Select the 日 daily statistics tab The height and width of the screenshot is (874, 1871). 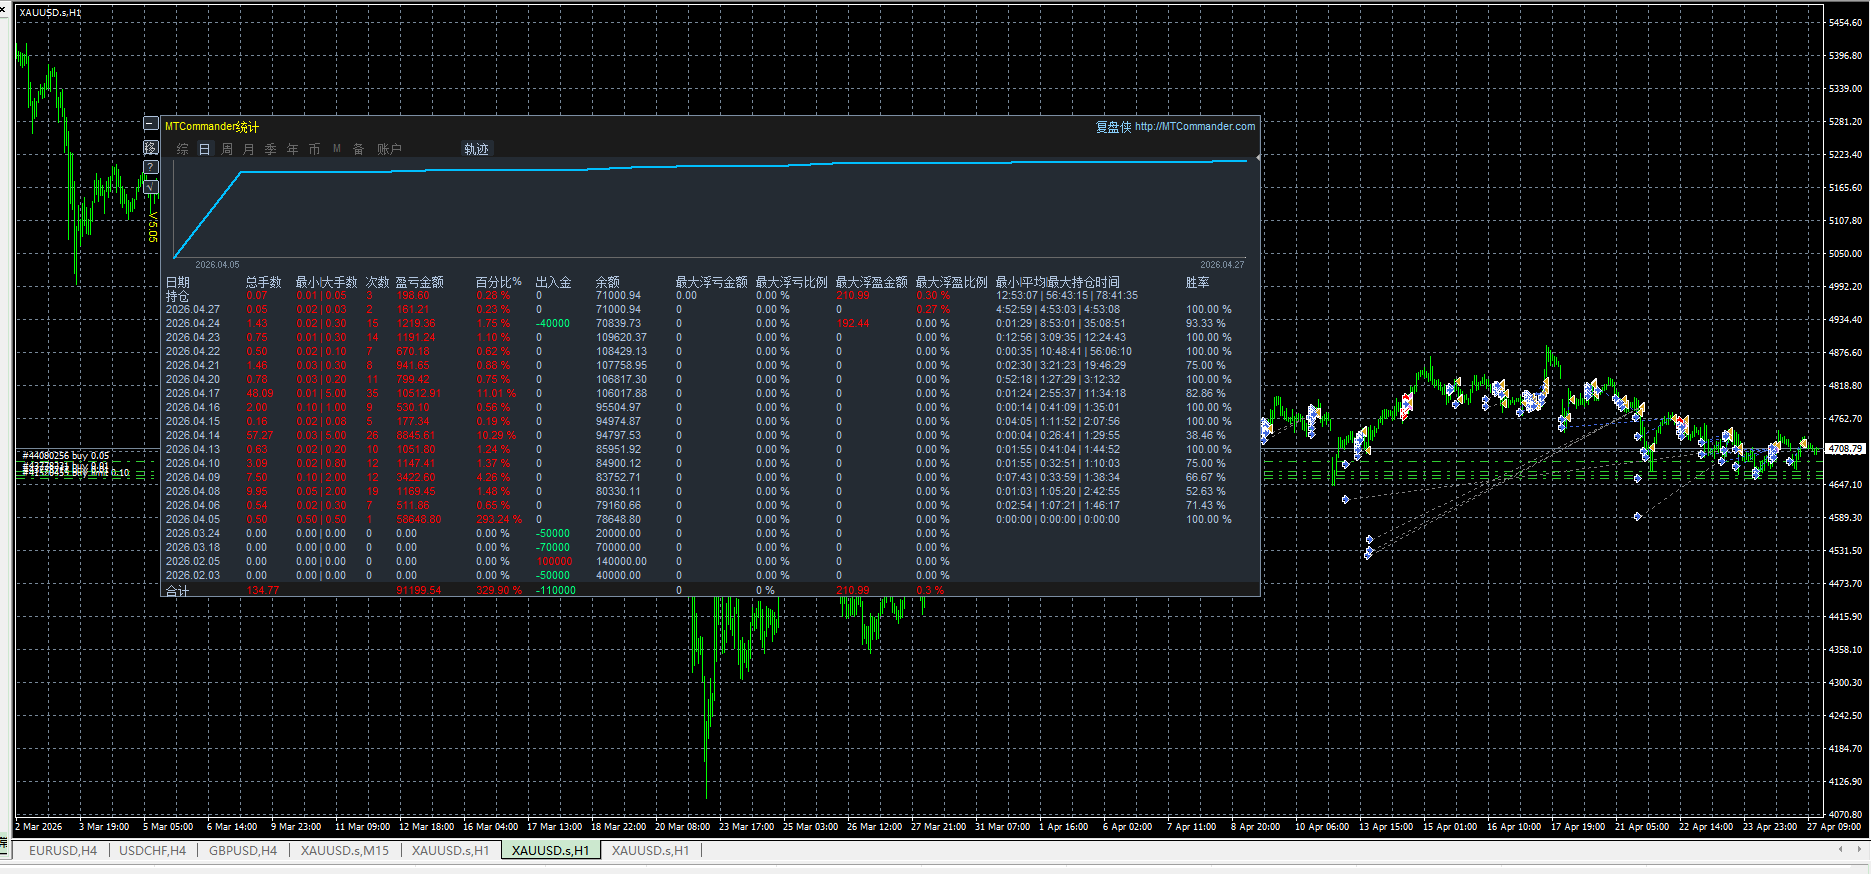[x=204, y=149]
